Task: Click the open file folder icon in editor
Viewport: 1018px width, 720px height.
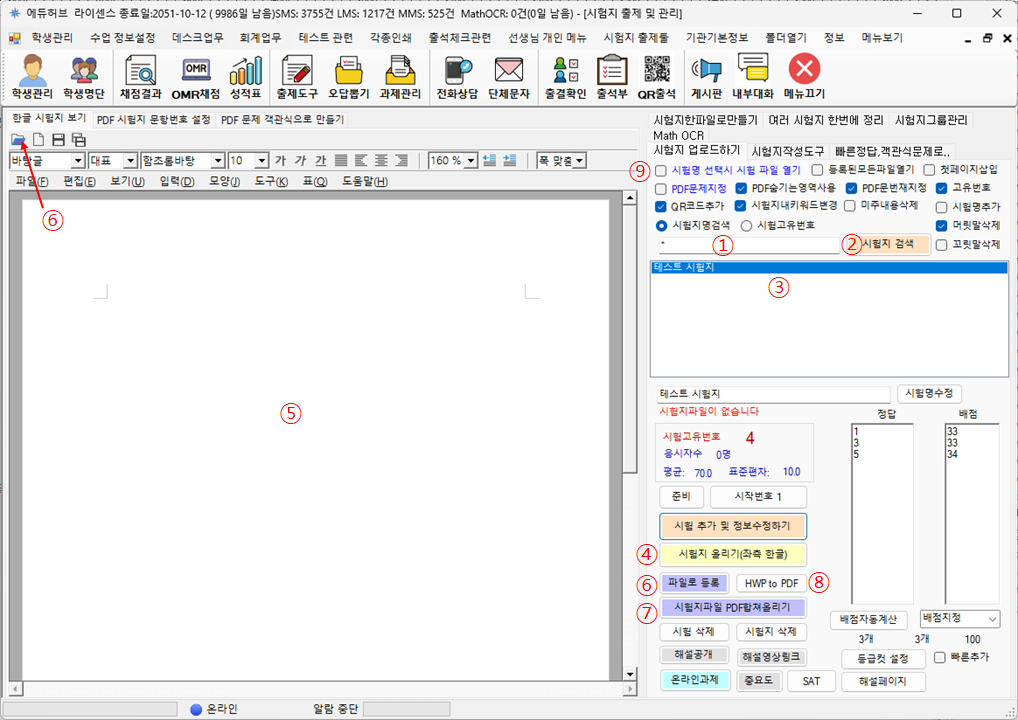Action: 18,139
